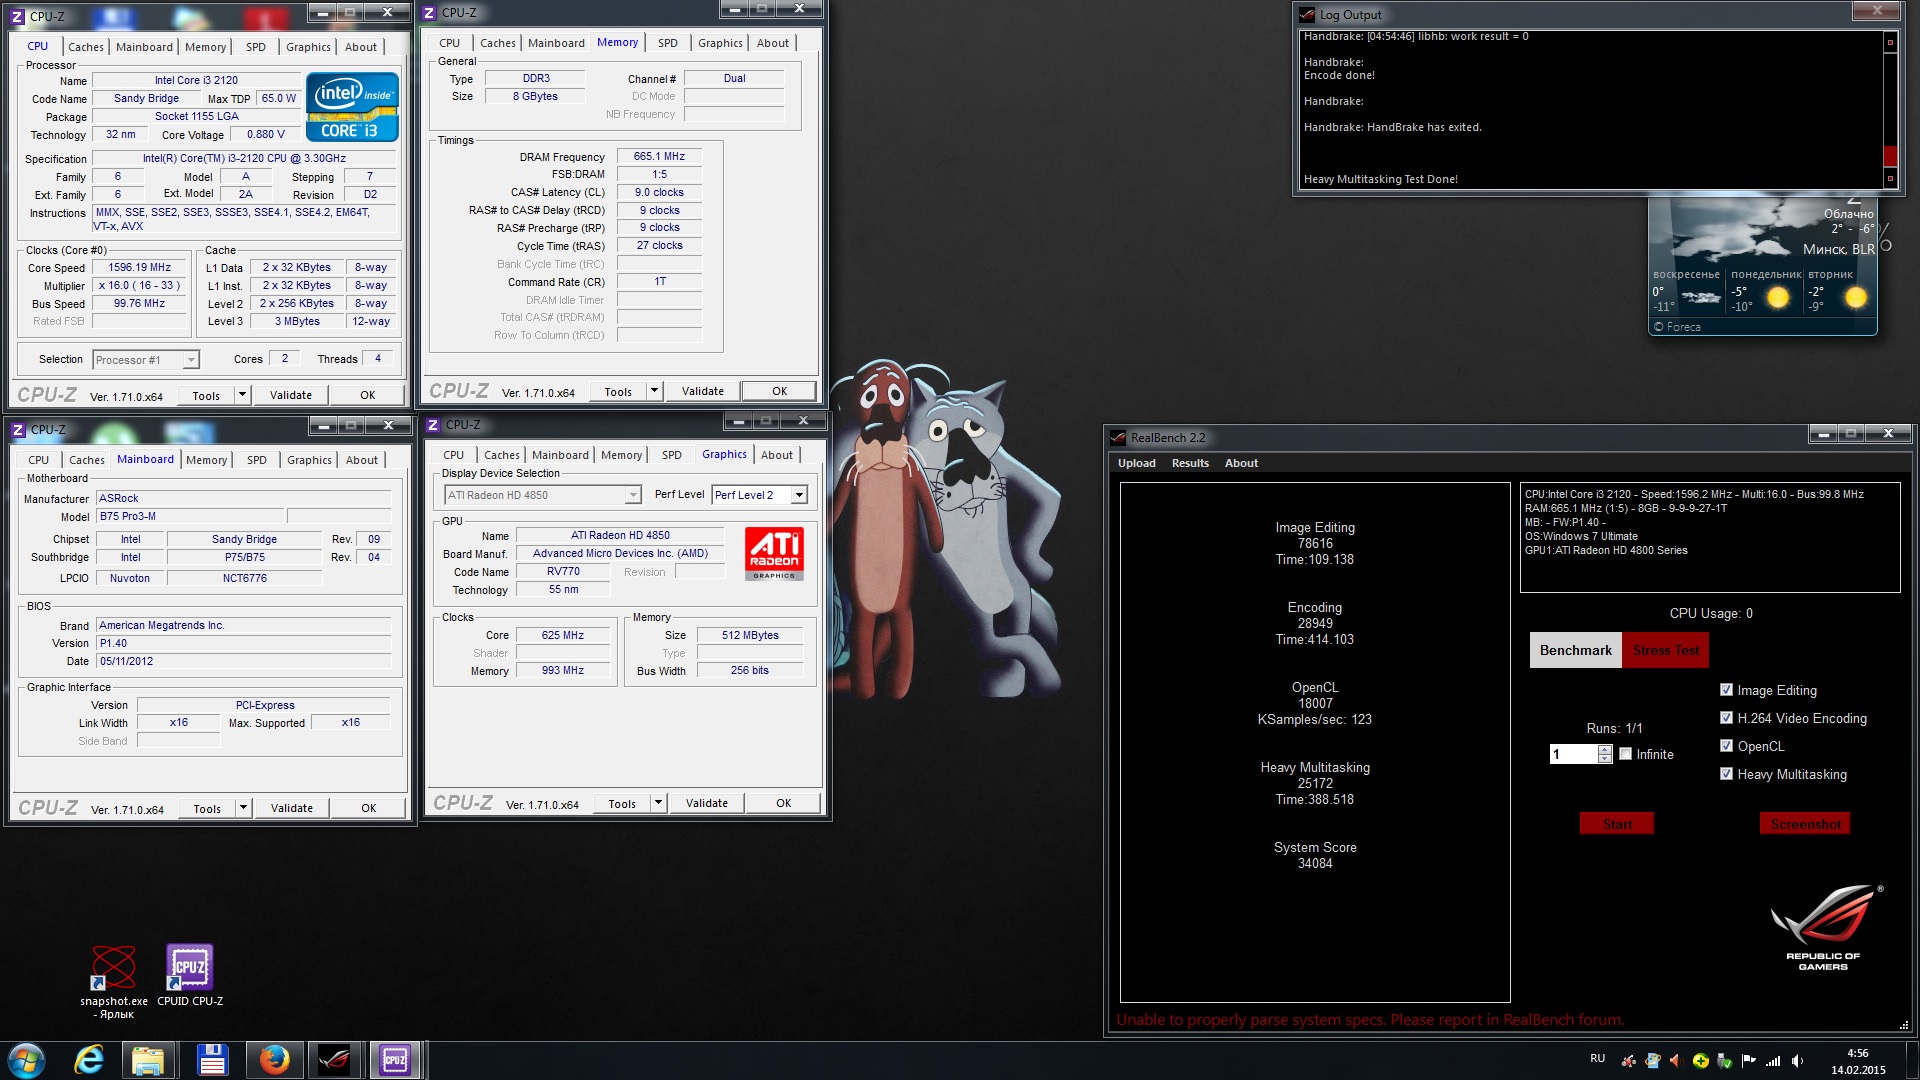Click the Intel Core i3 logo
The width and height of the screenshot is (1920, 1080).
coord(352,107)
